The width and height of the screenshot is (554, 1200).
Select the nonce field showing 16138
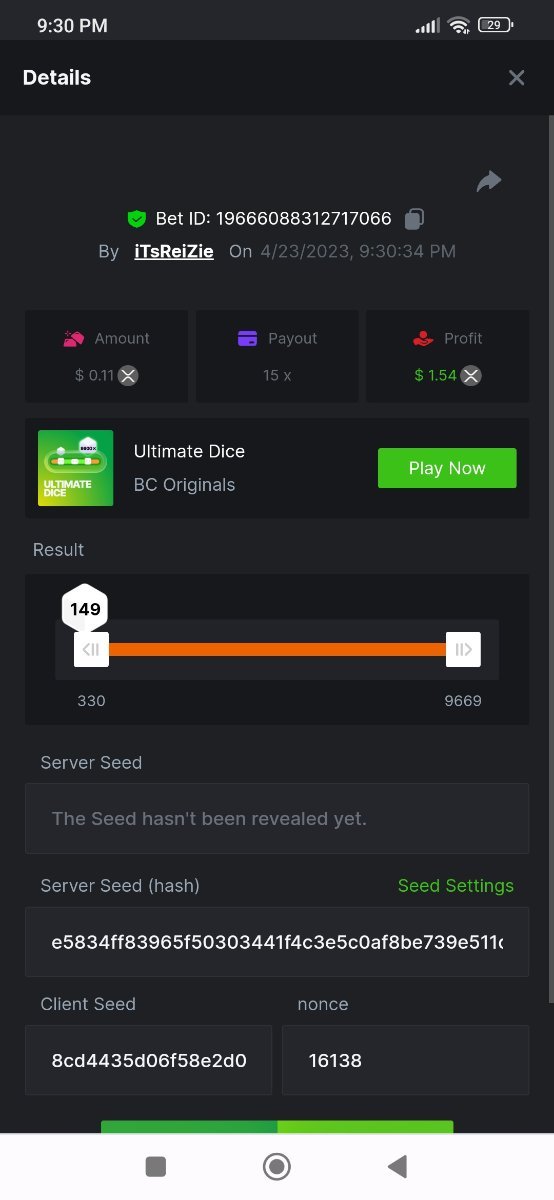tap(405, 1060)
